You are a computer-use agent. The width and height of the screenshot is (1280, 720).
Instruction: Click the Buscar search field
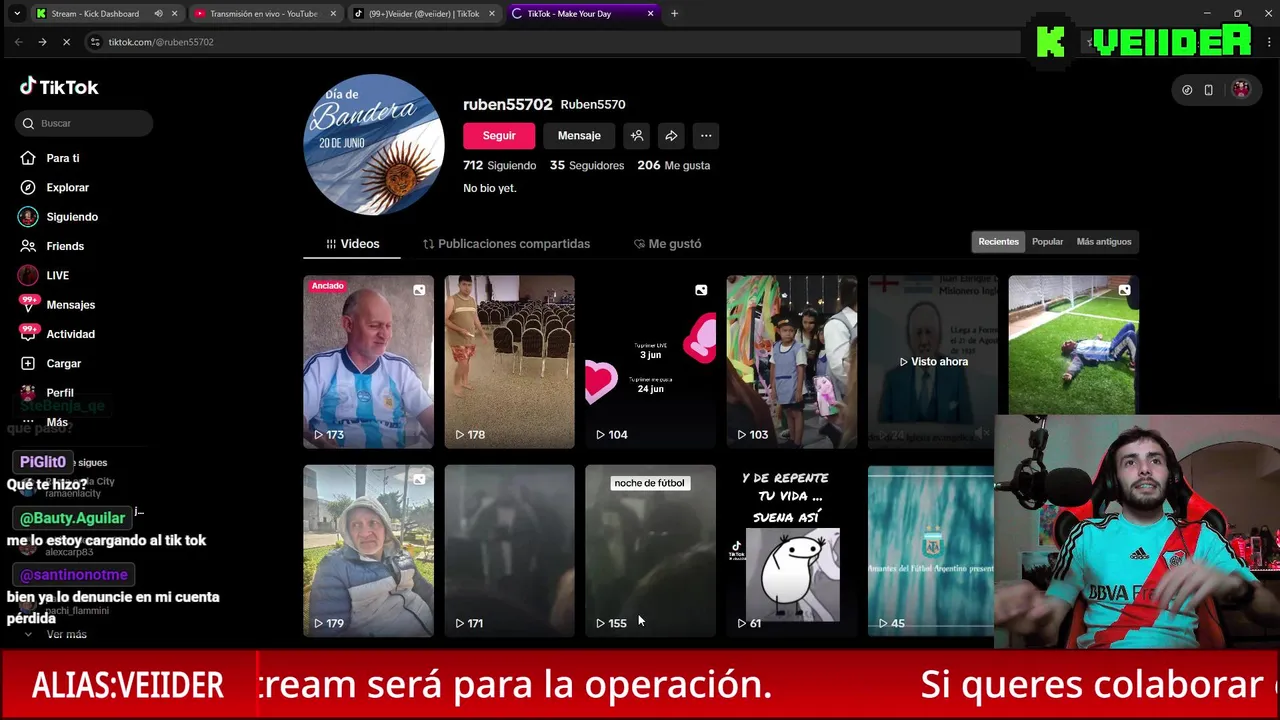[84, 123]
